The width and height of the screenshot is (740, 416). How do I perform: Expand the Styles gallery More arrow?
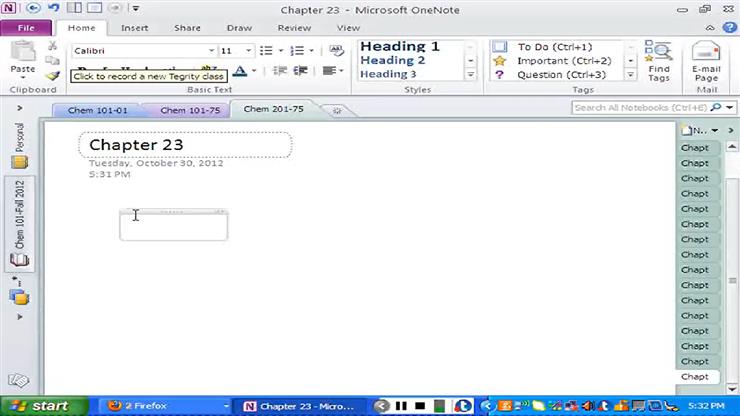coord(471,75)
